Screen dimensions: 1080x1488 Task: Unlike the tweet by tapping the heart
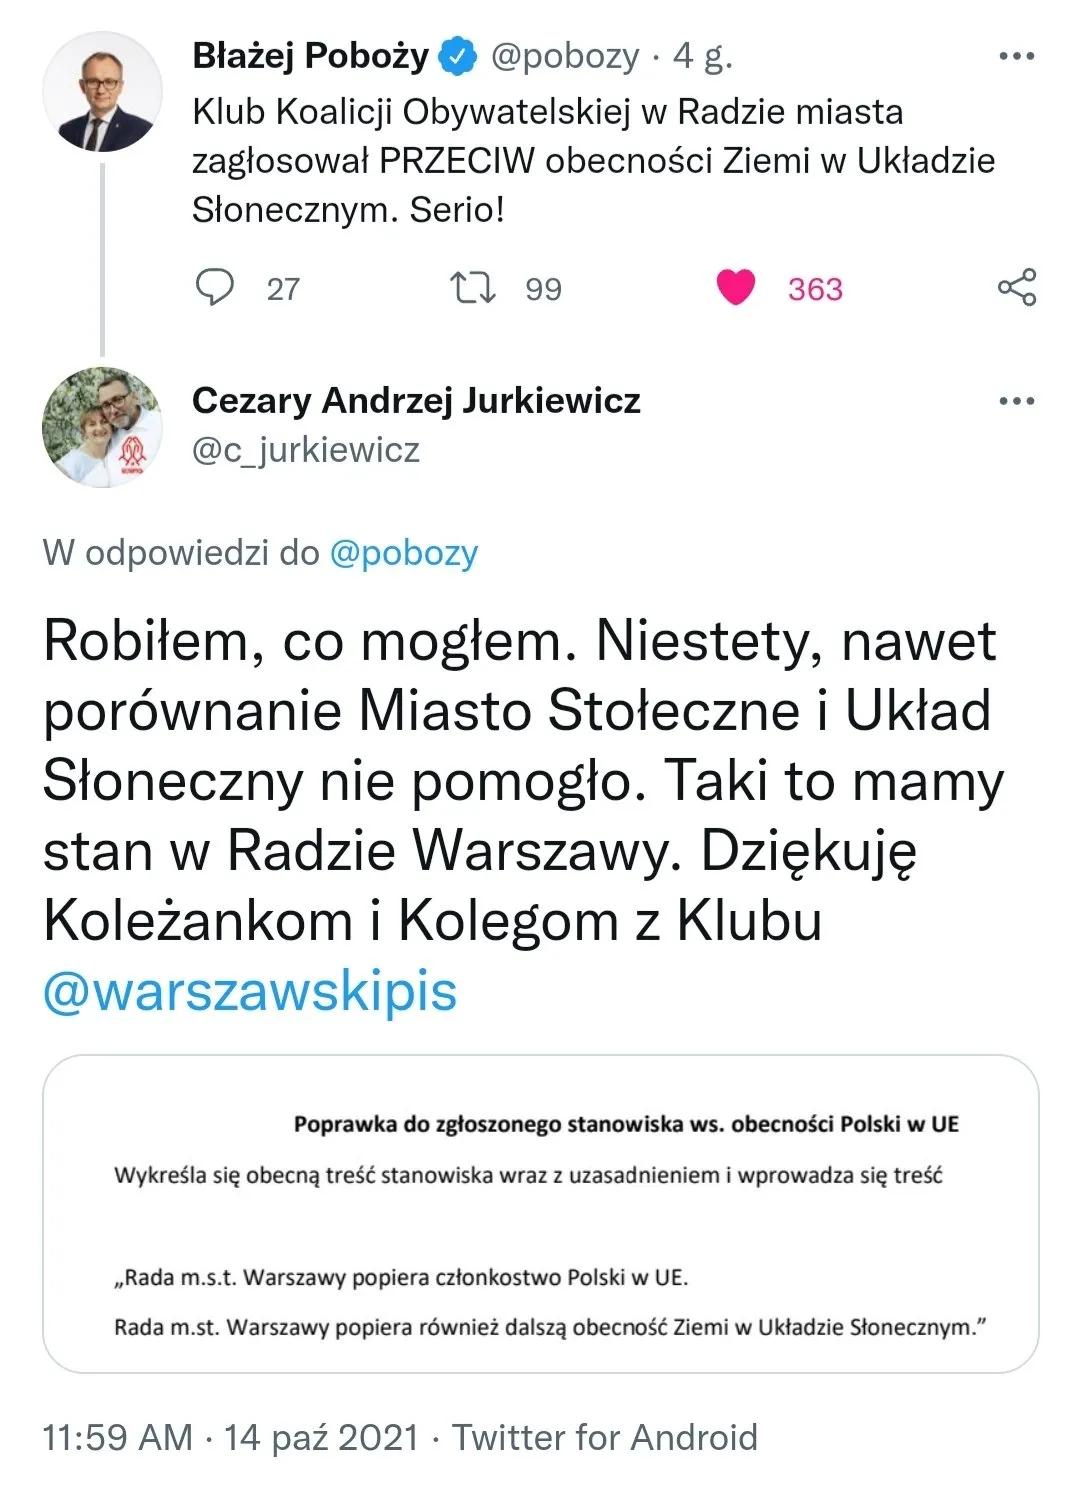pos(737,287)
